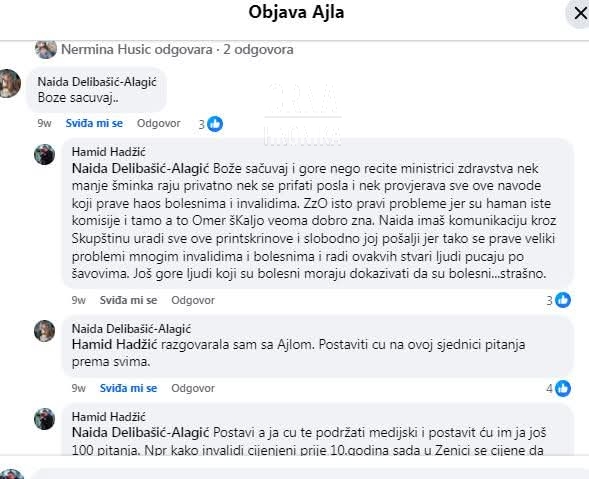Screen dimensions: 589x479
Task: Toggle Sviđa mi se on Naida's Ajlom reply
Action: tap(128, 388)
